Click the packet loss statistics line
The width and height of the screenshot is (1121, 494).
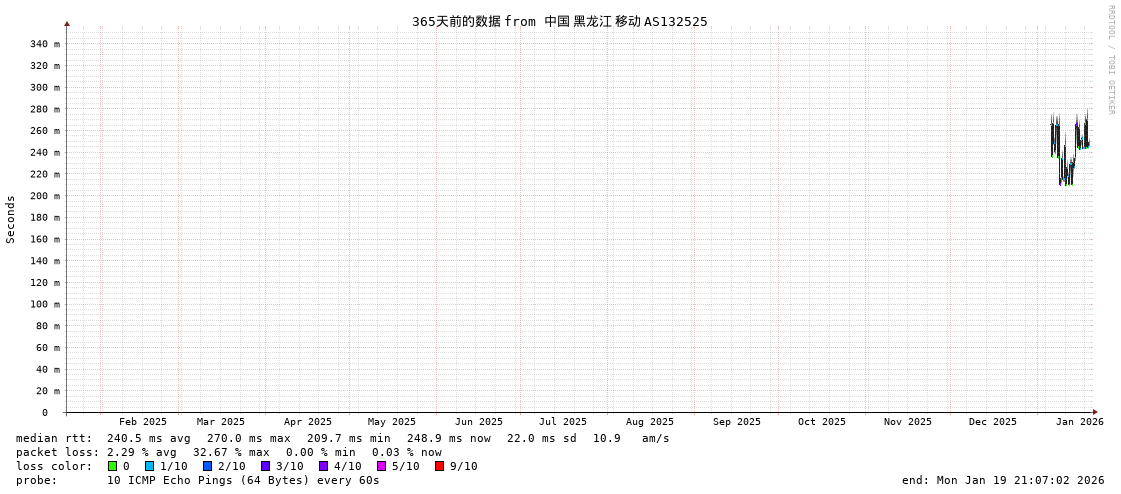[x=228, y=452]
